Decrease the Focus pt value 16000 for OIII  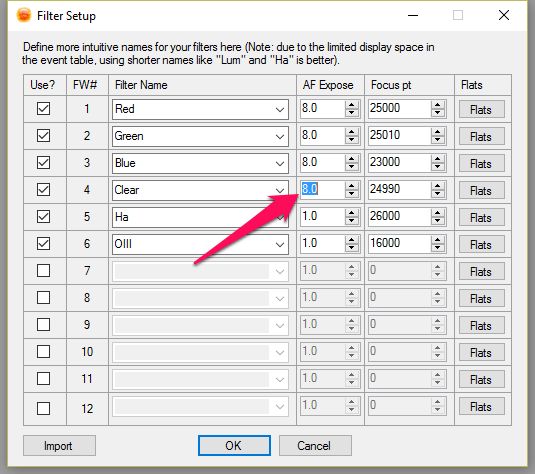coord(437,247)
